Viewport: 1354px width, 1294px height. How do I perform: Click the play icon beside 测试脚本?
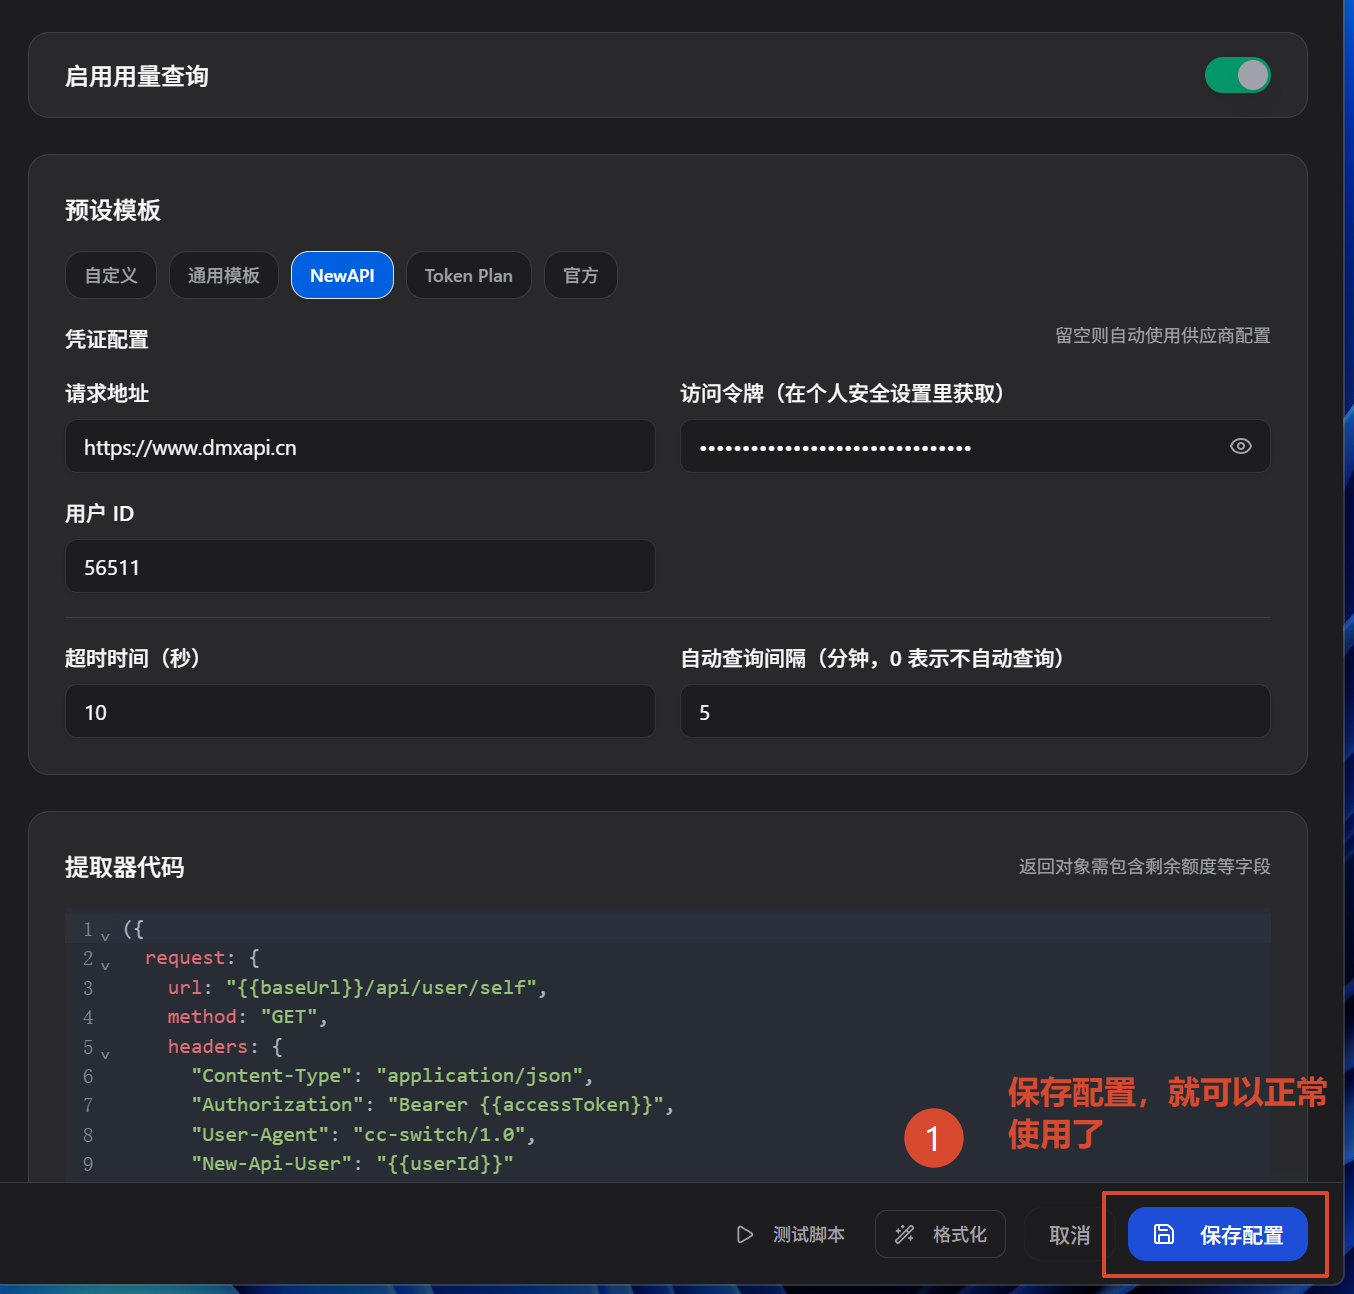pos(745,1234)
